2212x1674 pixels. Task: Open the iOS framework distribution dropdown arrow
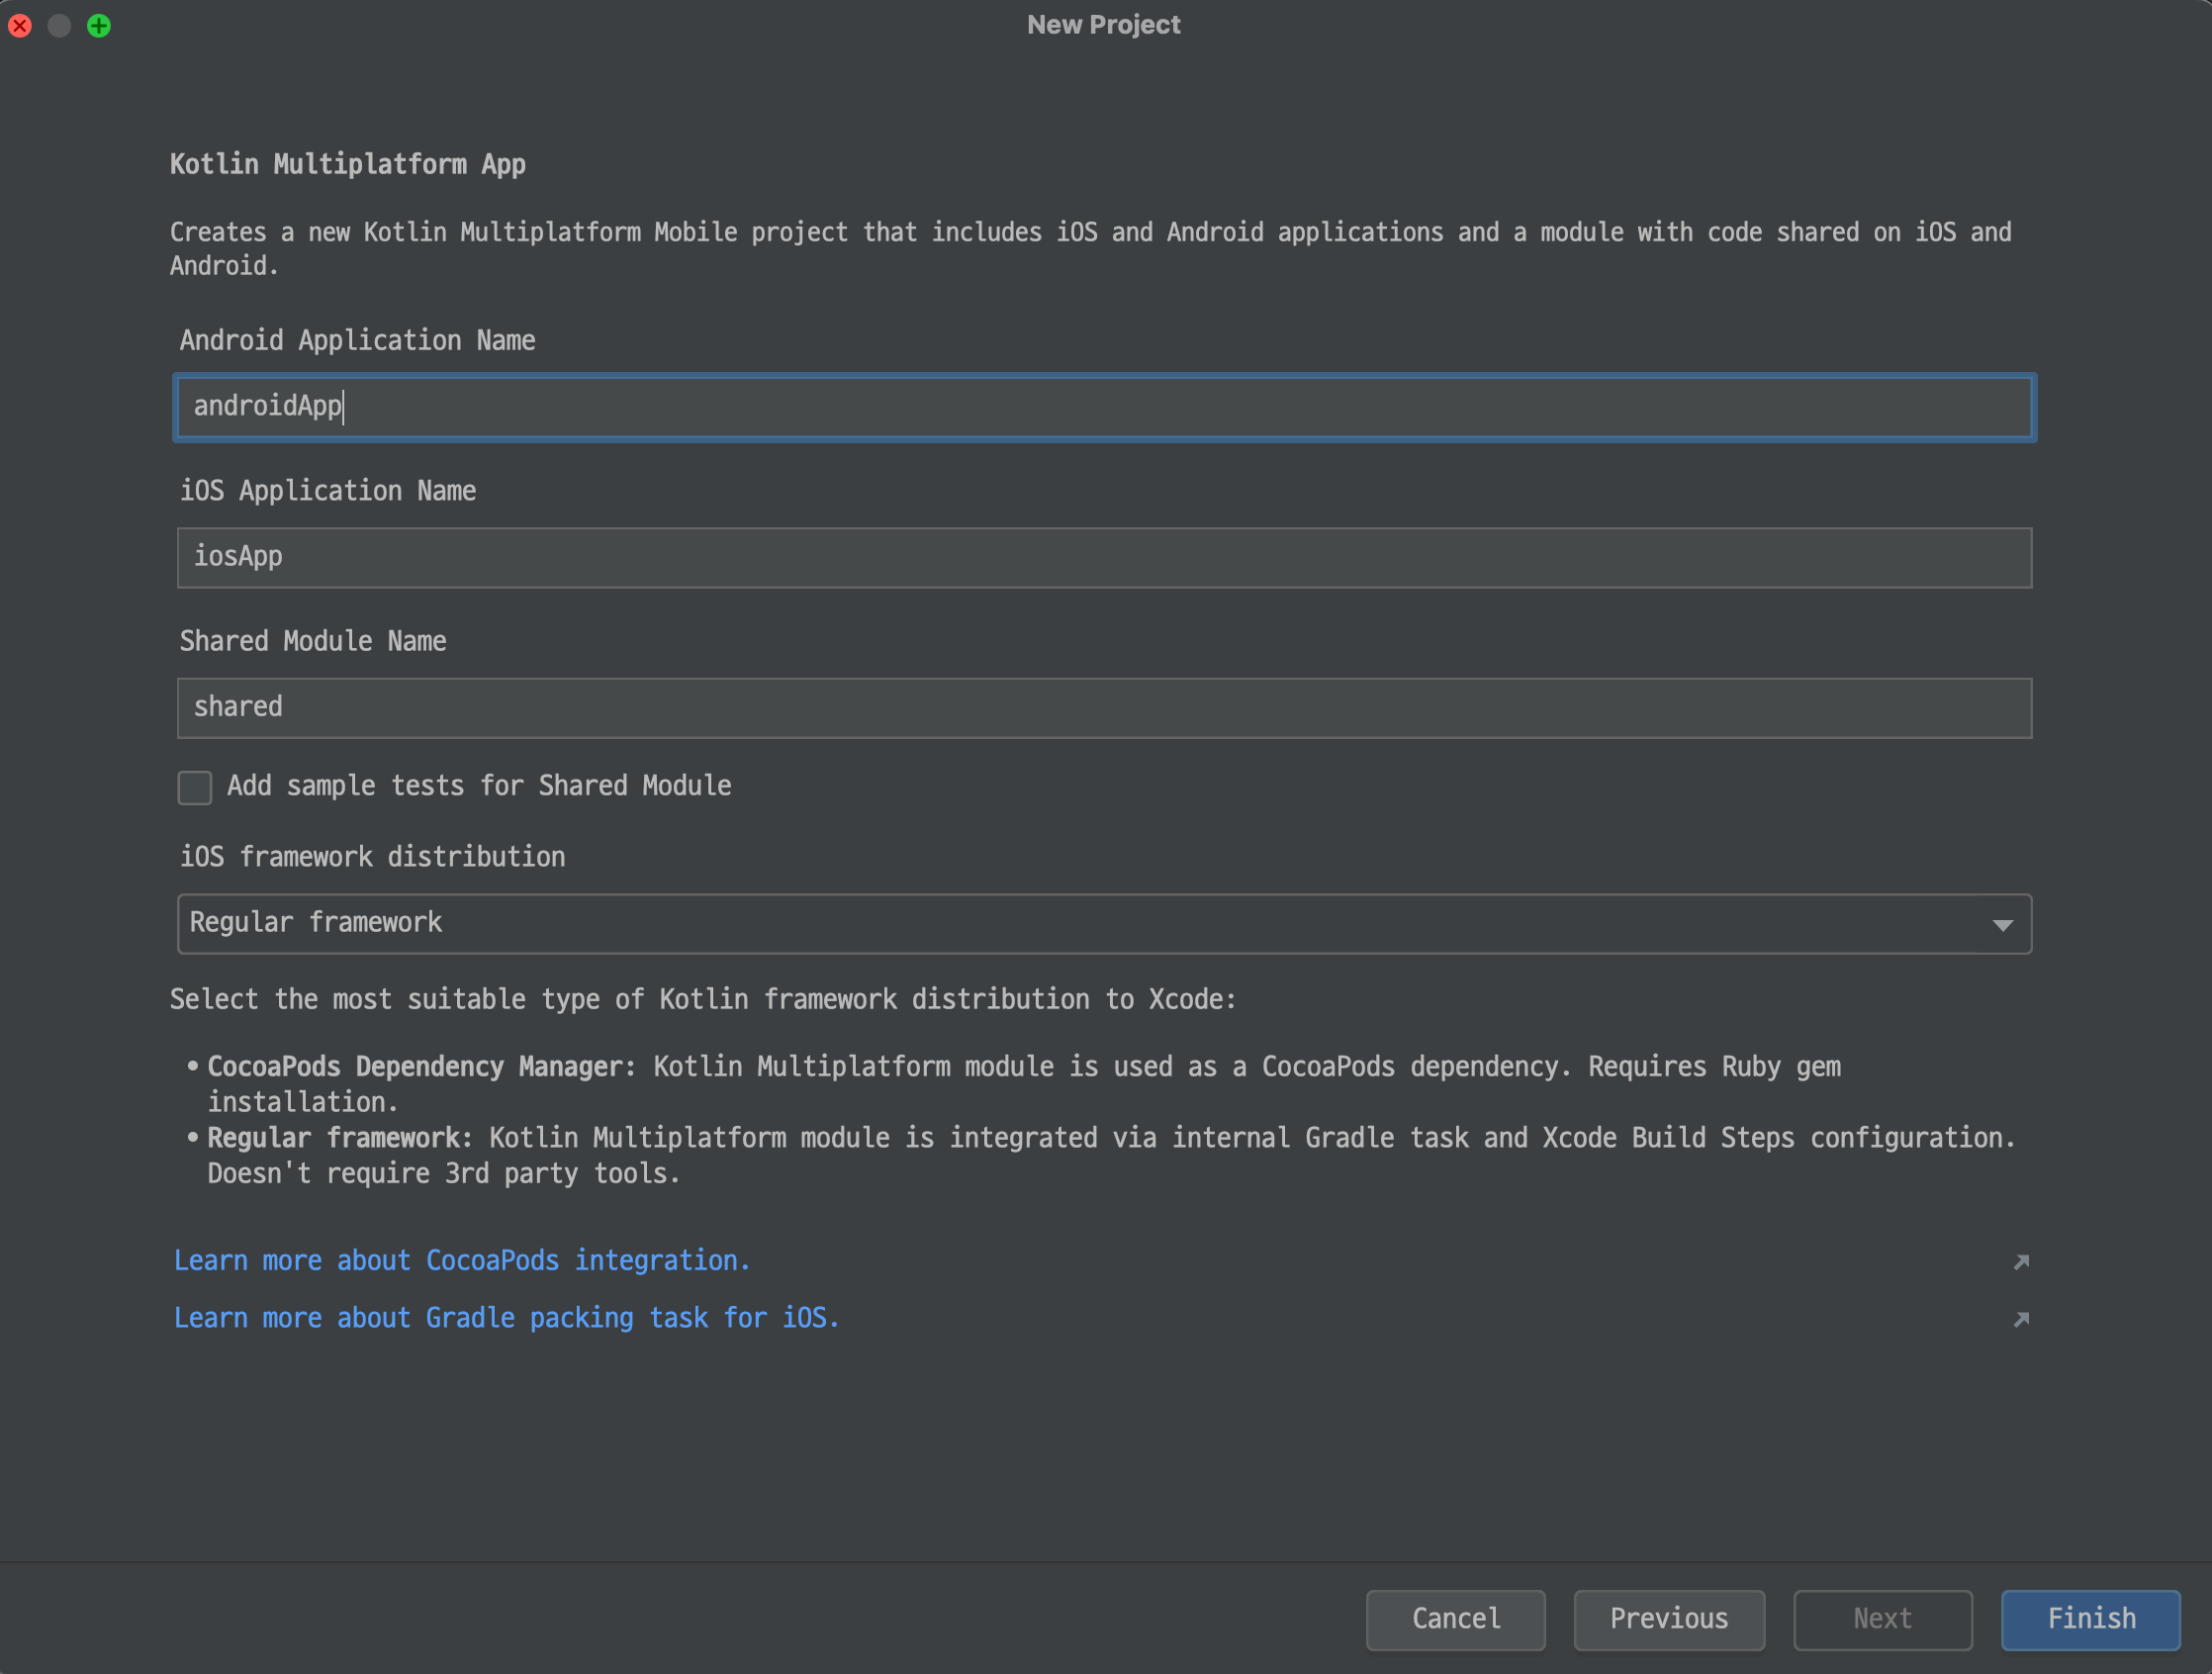(x=2002, y=924)
